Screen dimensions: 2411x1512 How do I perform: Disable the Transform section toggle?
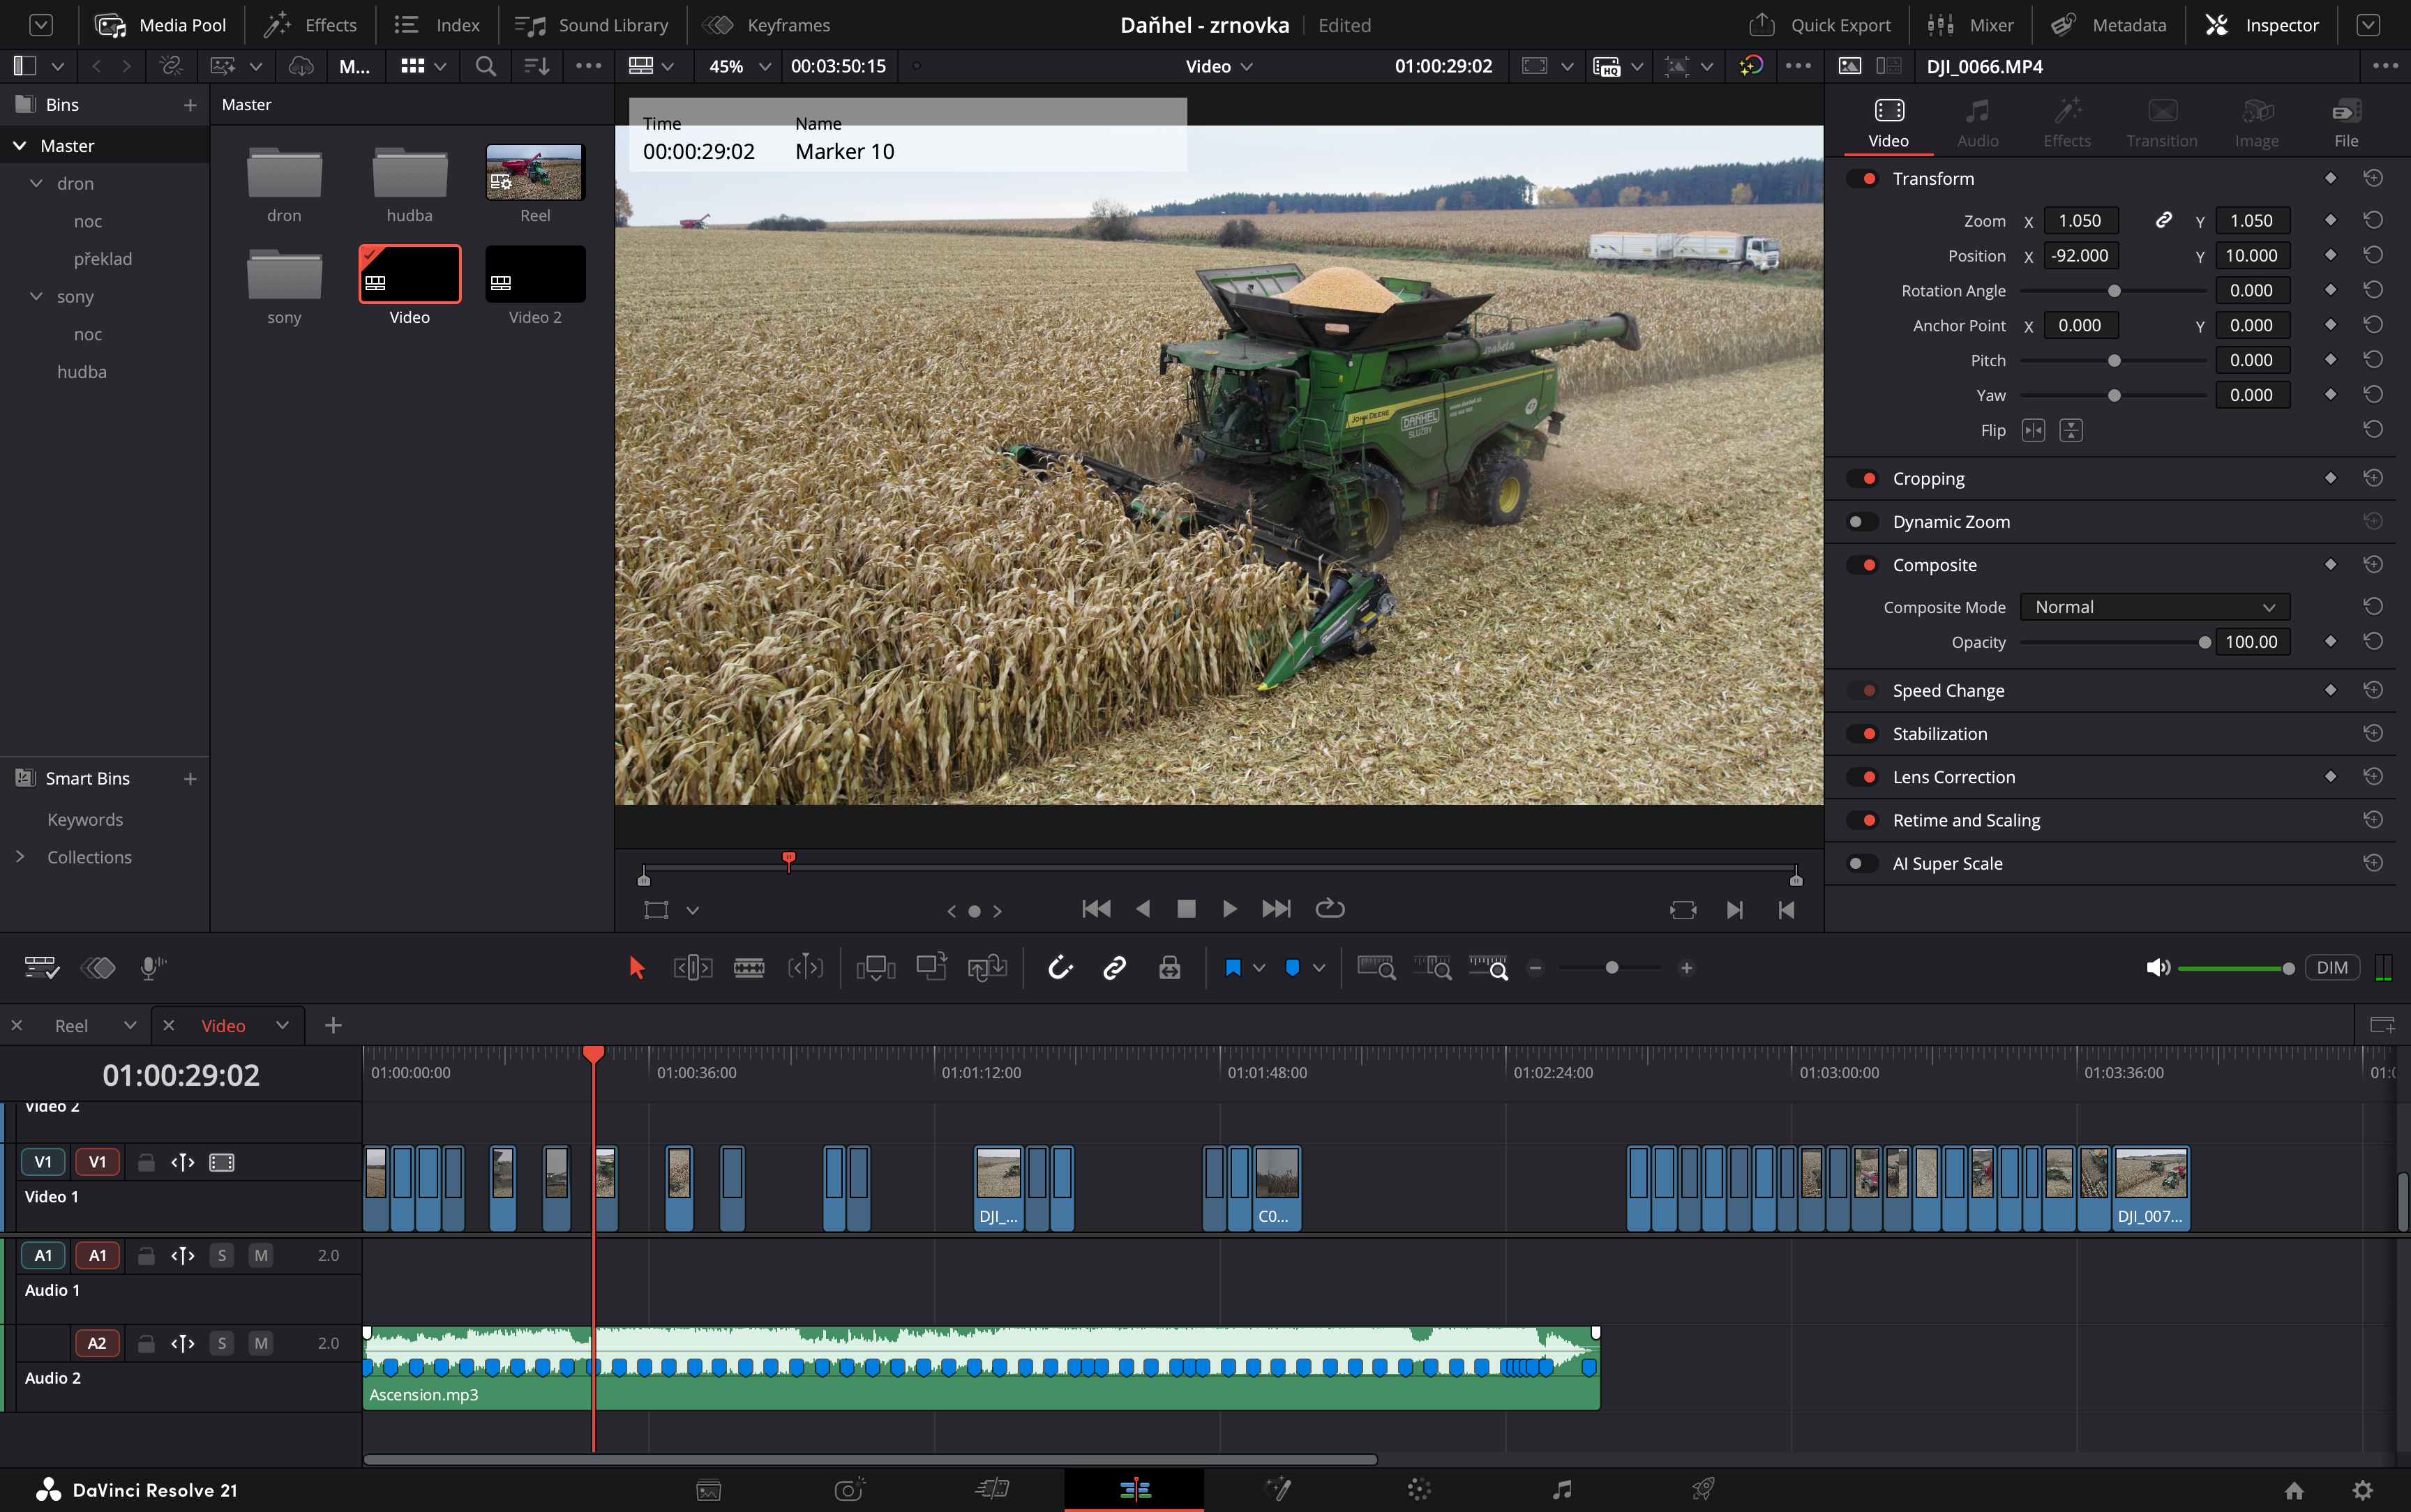[x=1863, y=178]
